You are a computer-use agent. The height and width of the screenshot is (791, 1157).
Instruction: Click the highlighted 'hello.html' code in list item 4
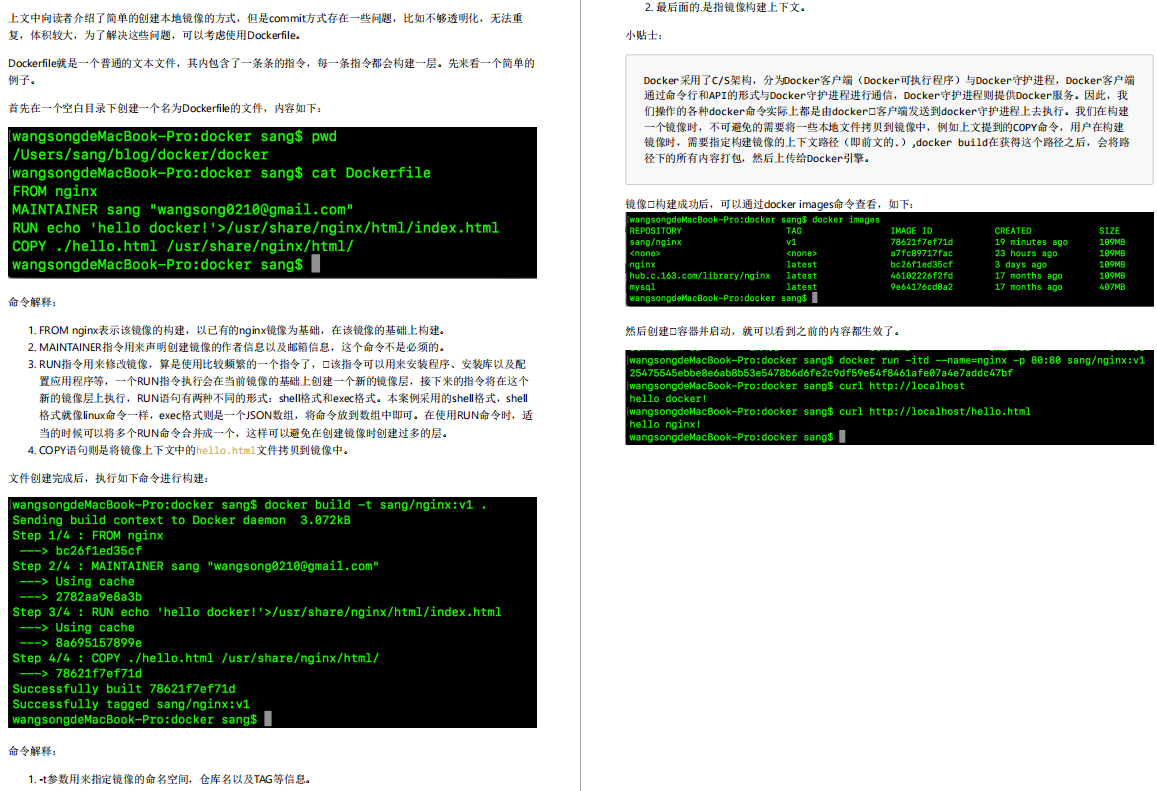coord(226,451)
